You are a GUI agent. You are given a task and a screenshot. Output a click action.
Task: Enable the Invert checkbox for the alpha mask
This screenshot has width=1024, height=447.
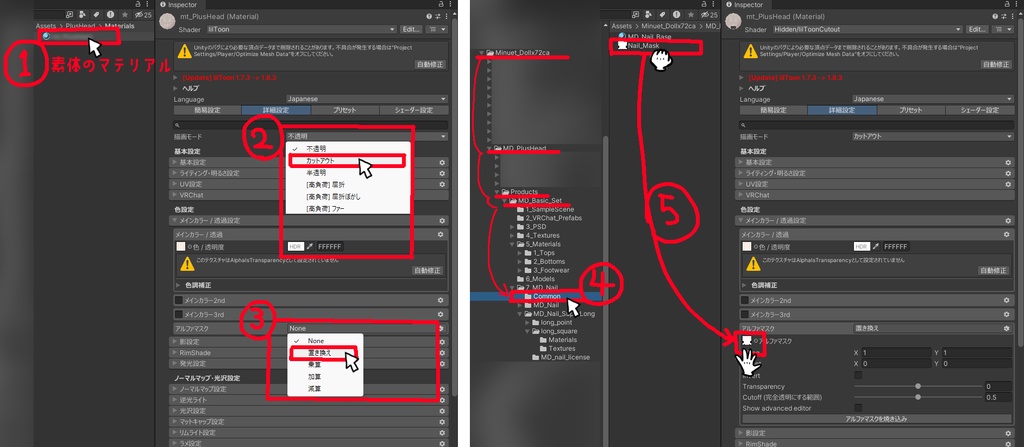[x=858, y=375]
